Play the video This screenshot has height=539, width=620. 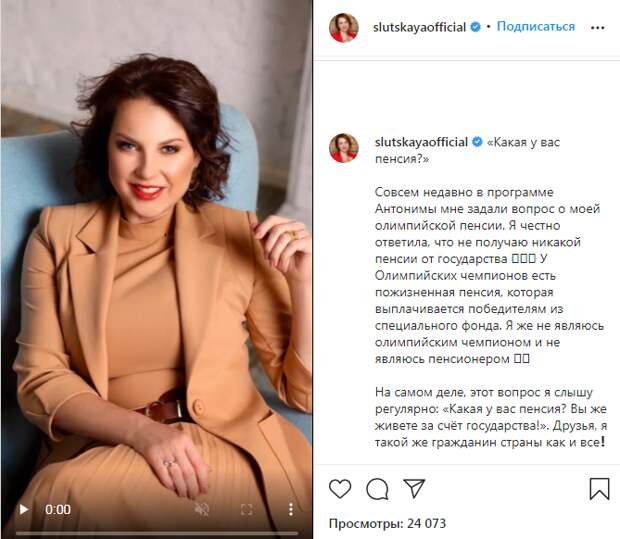click(x=24, y=509)
